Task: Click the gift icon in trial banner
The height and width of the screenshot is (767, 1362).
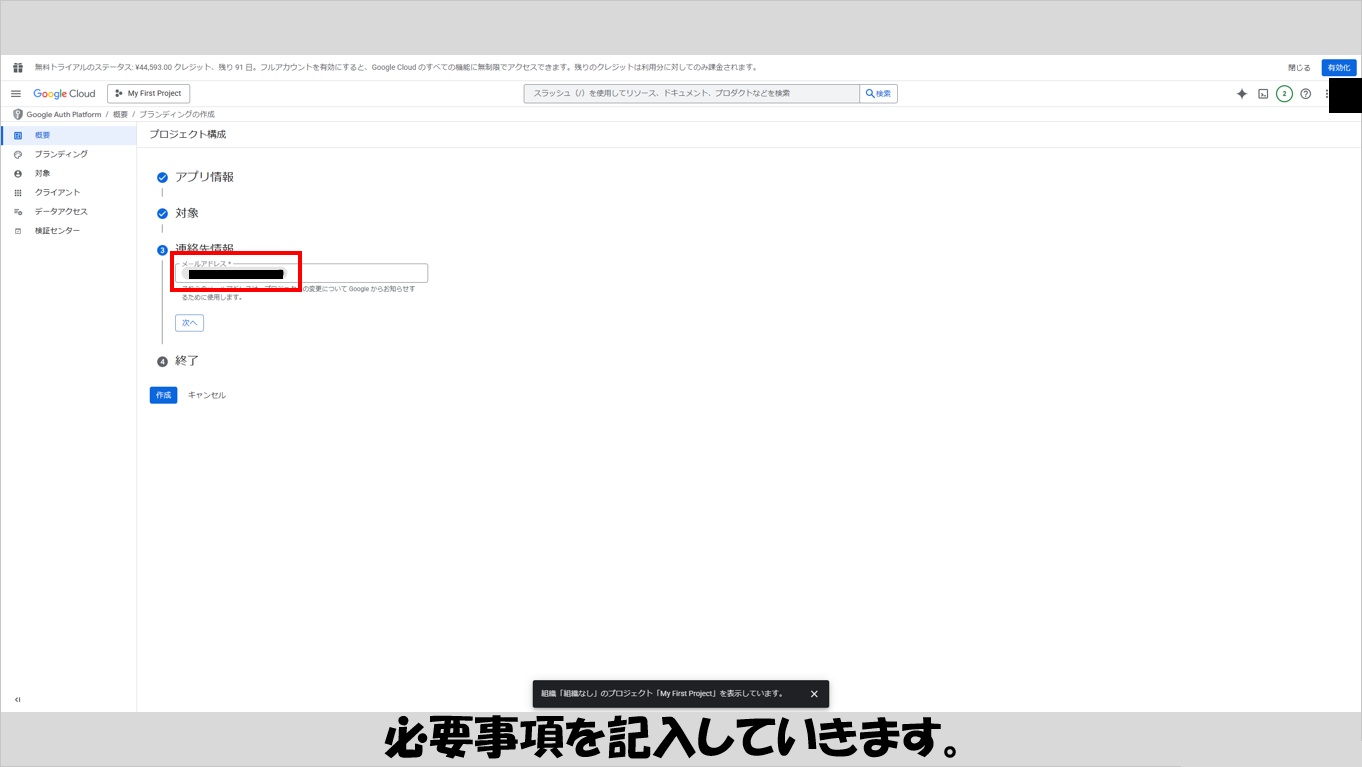Action: pos(17,68)
